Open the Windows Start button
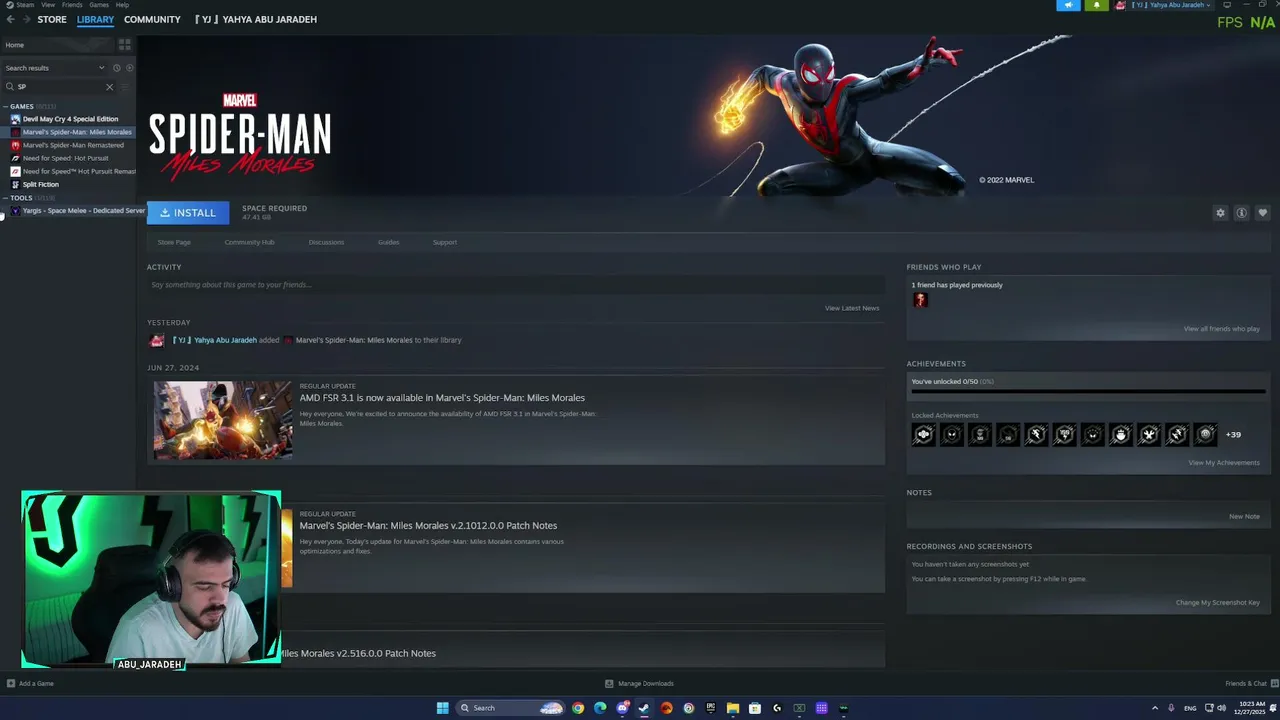The height and width of the screenshot is (720, 1280). (443, 708)
